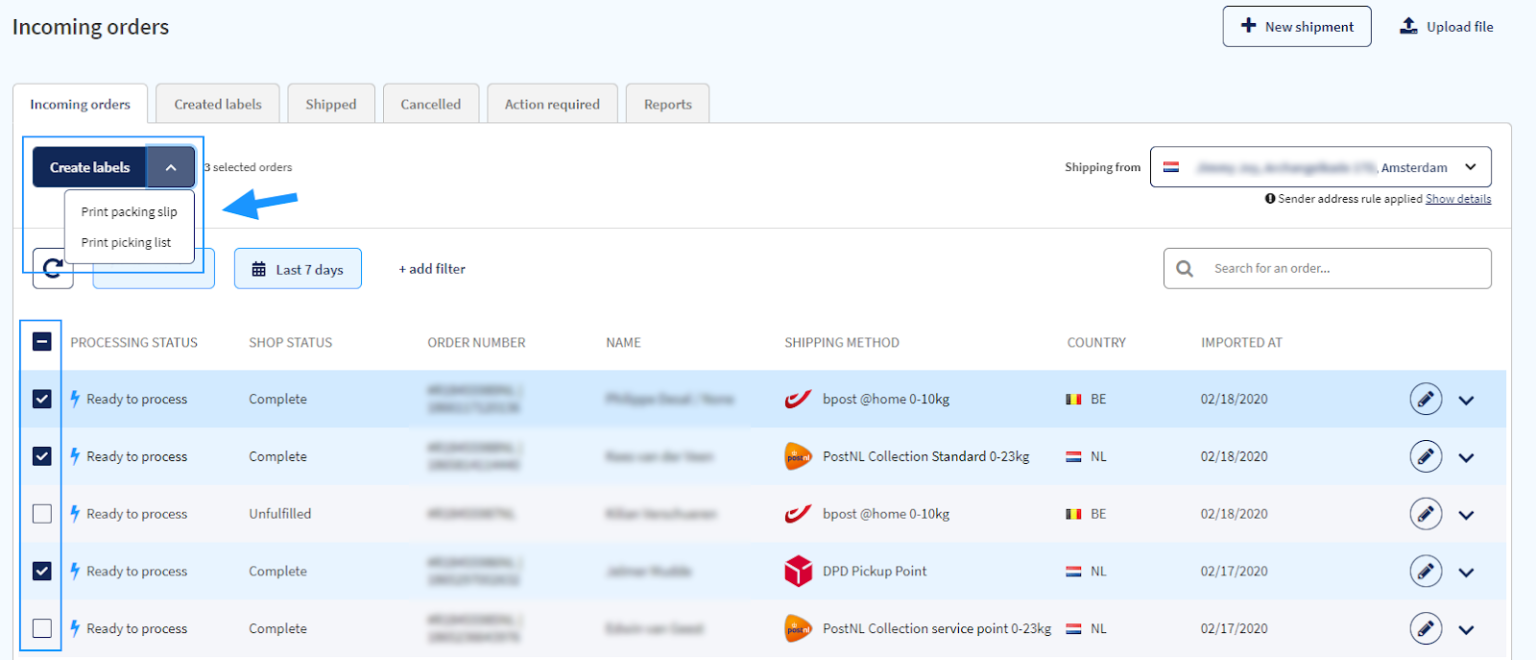
Task: Click the Belgian flag on the first order row
Action: [1072, 398]
